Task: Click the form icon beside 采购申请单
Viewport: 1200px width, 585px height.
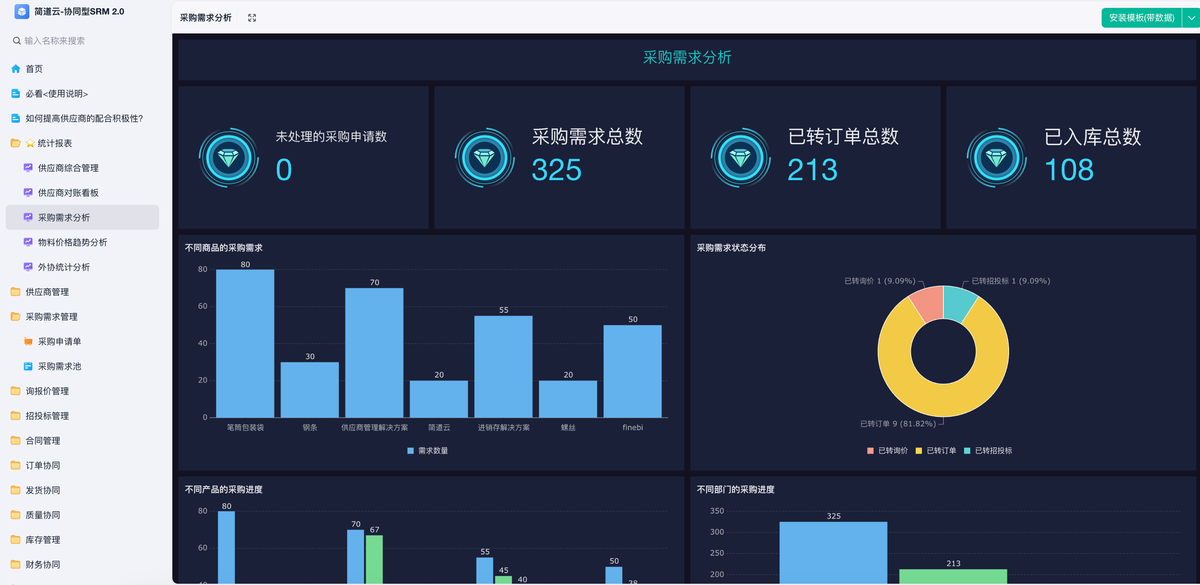Action: coord(28,341)
